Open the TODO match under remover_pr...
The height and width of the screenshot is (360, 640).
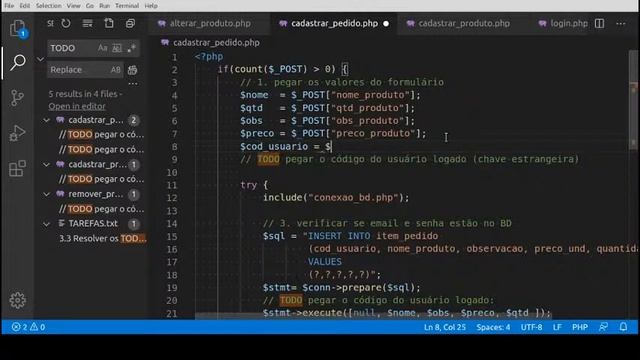(x=101, y=209)
